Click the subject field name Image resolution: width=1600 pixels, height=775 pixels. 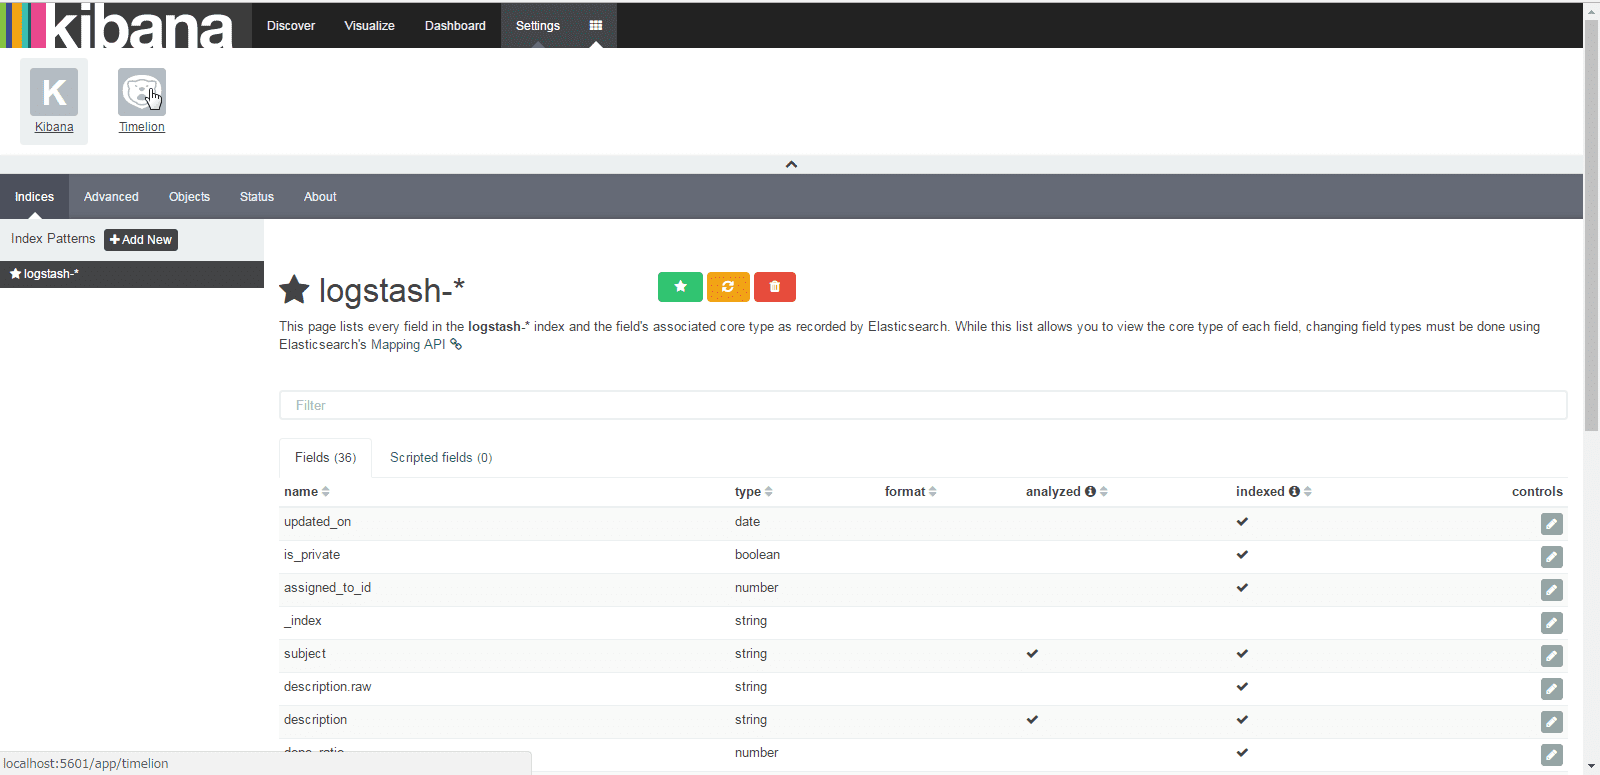(305, 654)
